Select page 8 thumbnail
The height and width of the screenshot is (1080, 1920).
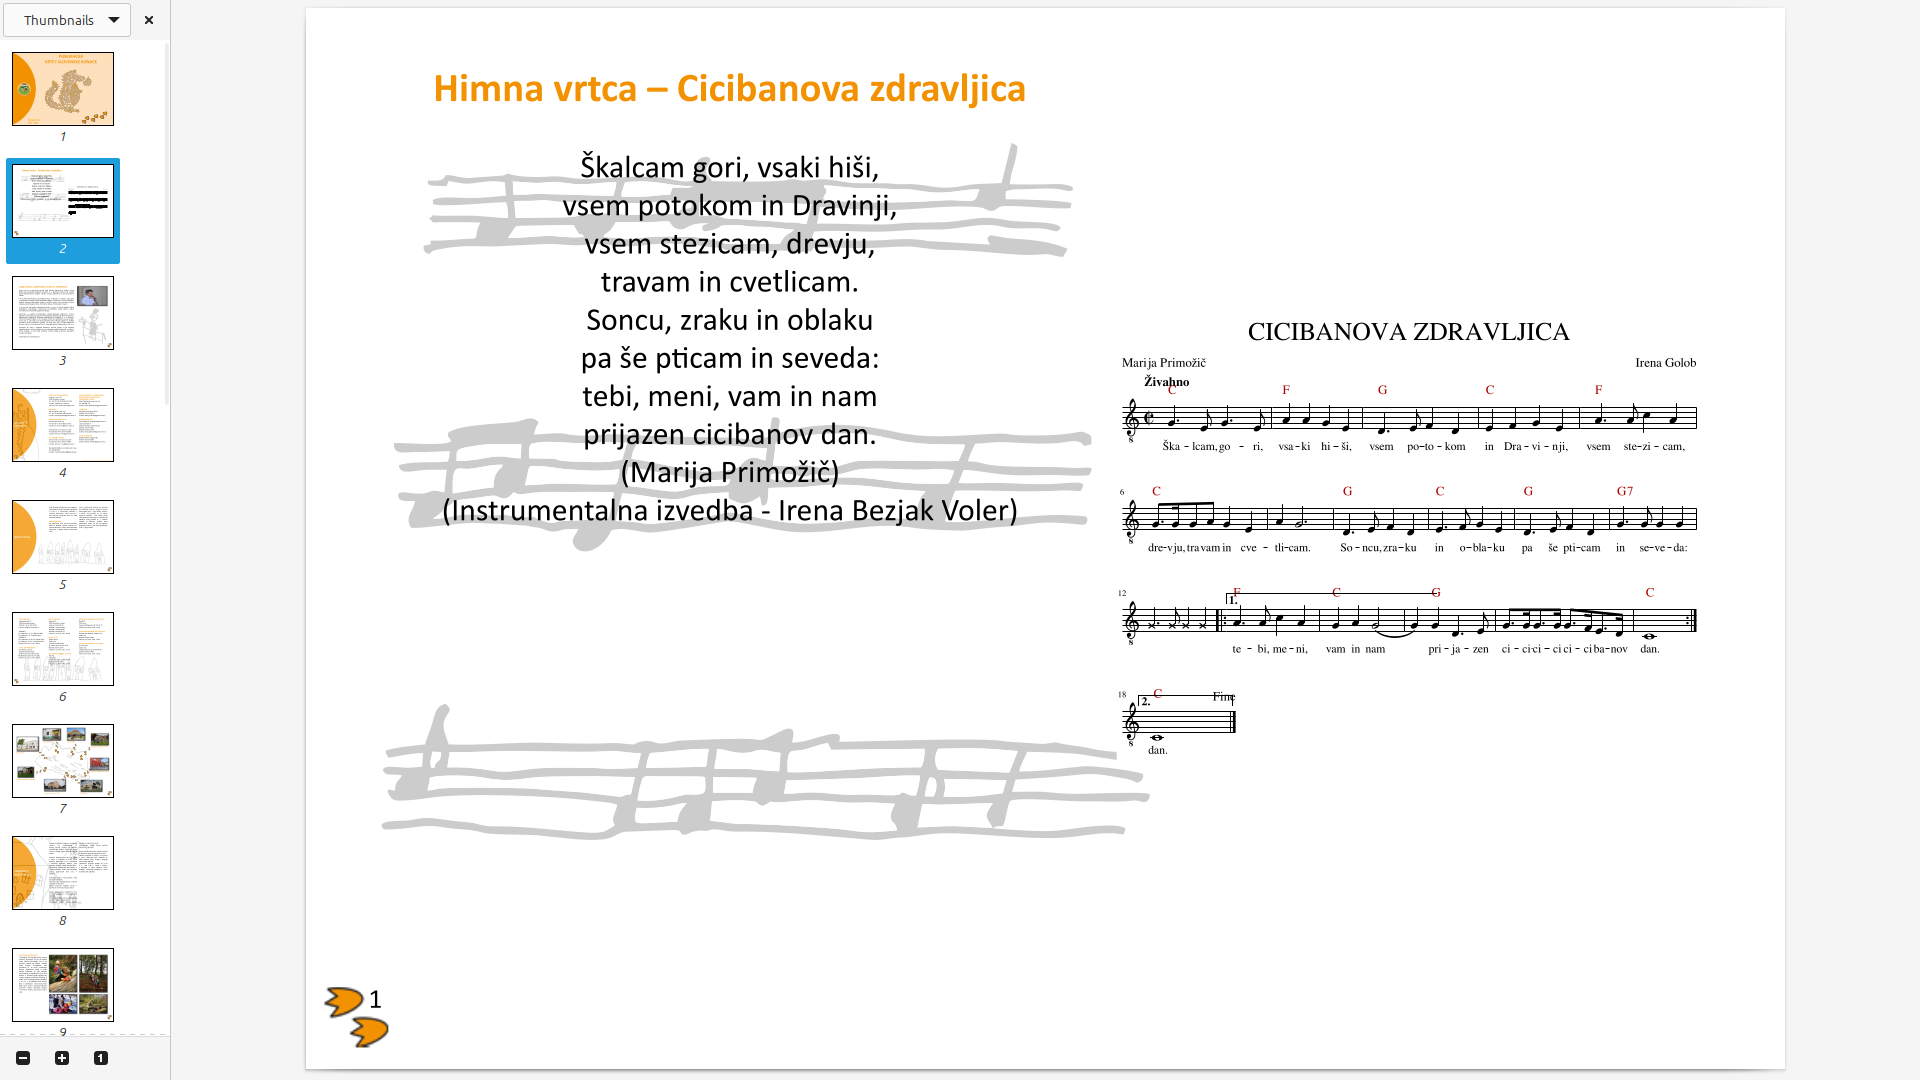(63, 873)
